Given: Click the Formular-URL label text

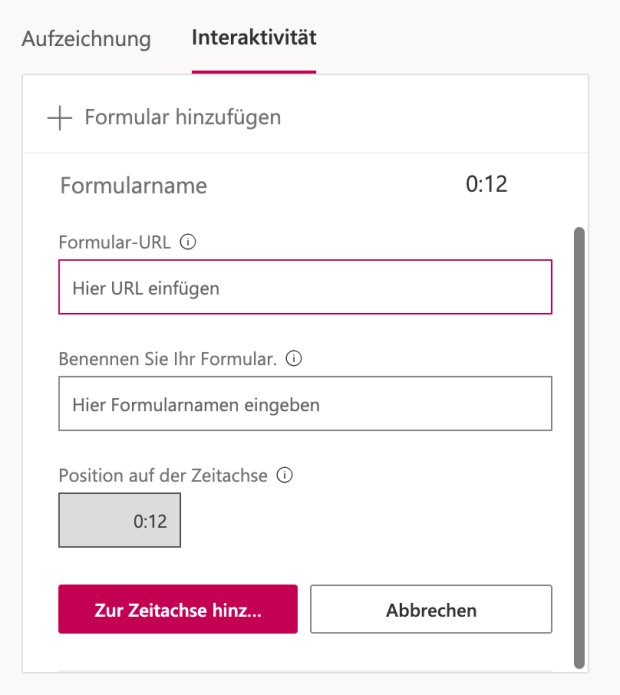Looking at the screenshot, I should point(116,241).
